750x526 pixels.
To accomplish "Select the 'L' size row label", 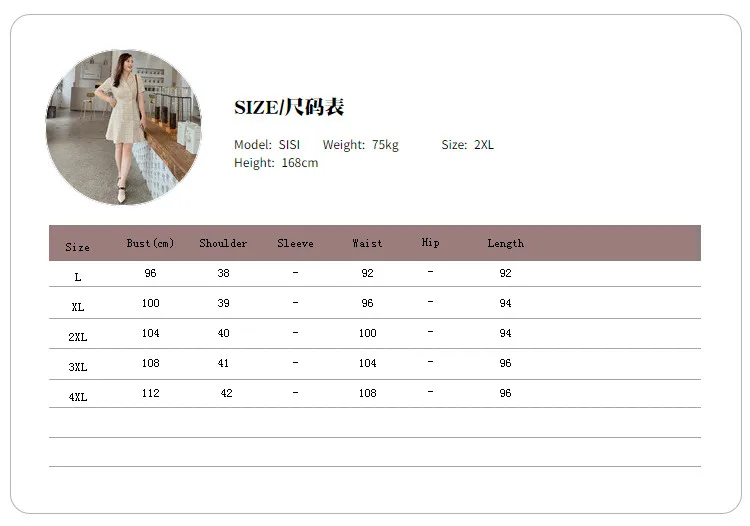I will (78, 277).
